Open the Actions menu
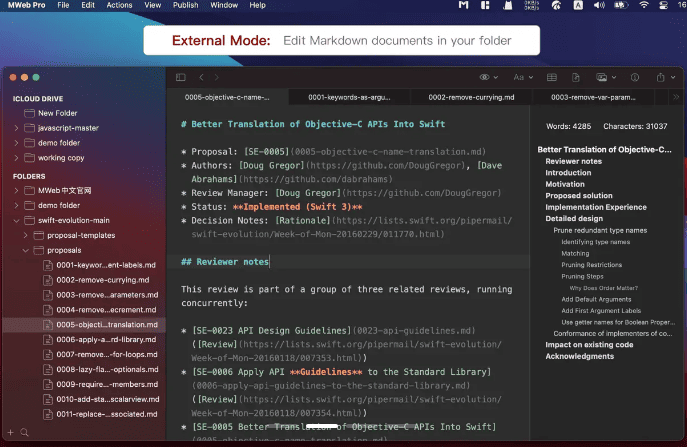Screen dimensions: 687x447 click(x=119, y=5)
